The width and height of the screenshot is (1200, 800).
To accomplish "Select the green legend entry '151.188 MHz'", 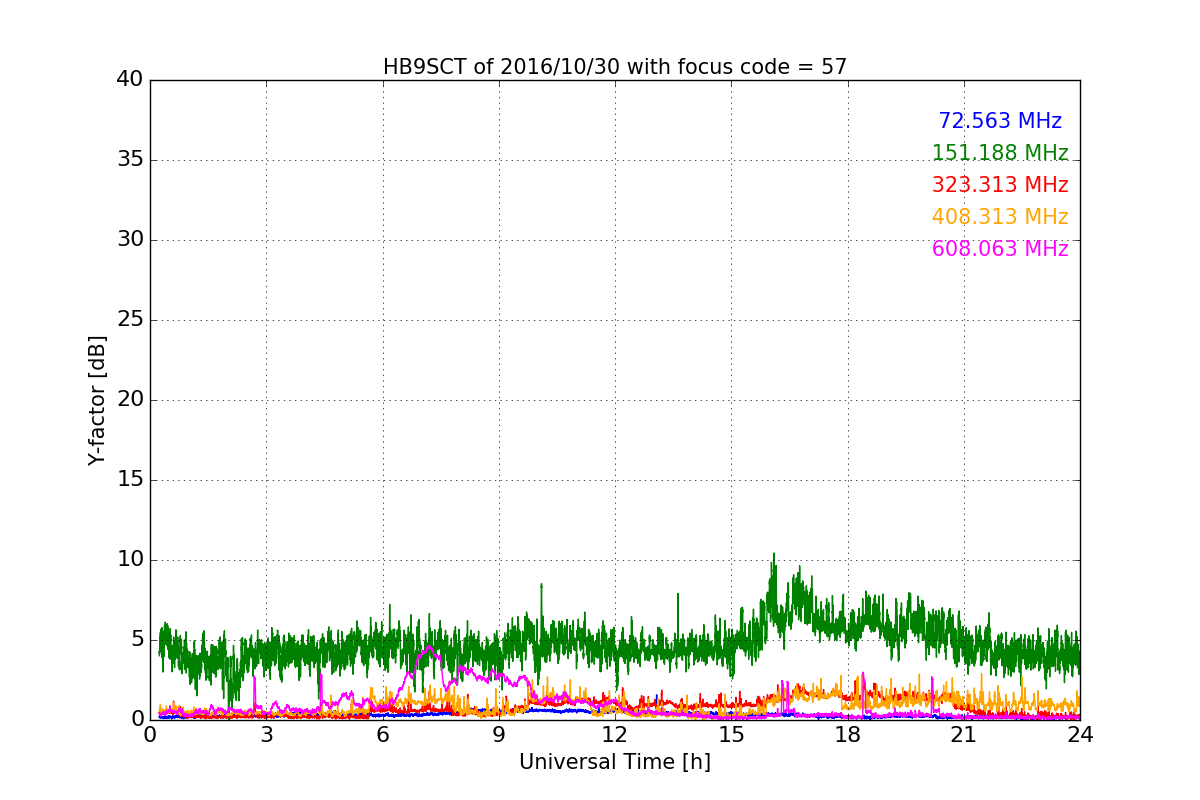I will [x=1000, y=153].
